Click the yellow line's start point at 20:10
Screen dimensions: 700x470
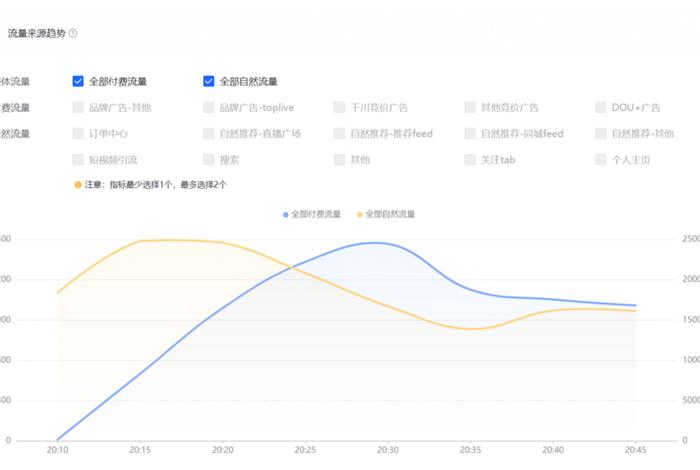58,293
